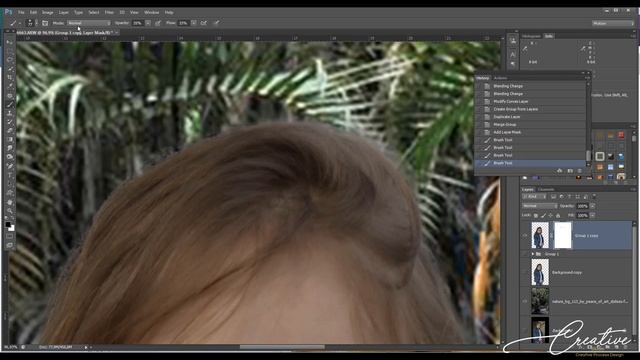Select the Horizontal Type tool
The height and width of the screenshot is (360, 640).
coord(9,175)
